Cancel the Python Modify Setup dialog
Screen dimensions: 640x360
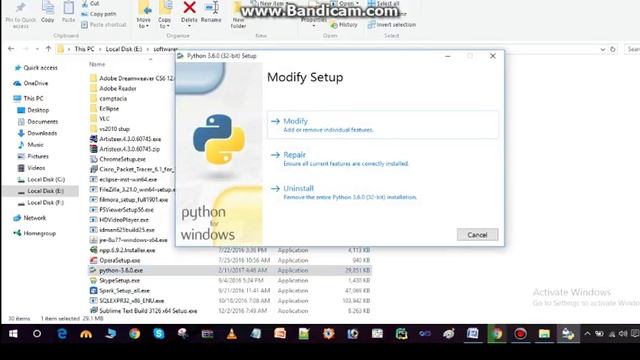(477, 235)
